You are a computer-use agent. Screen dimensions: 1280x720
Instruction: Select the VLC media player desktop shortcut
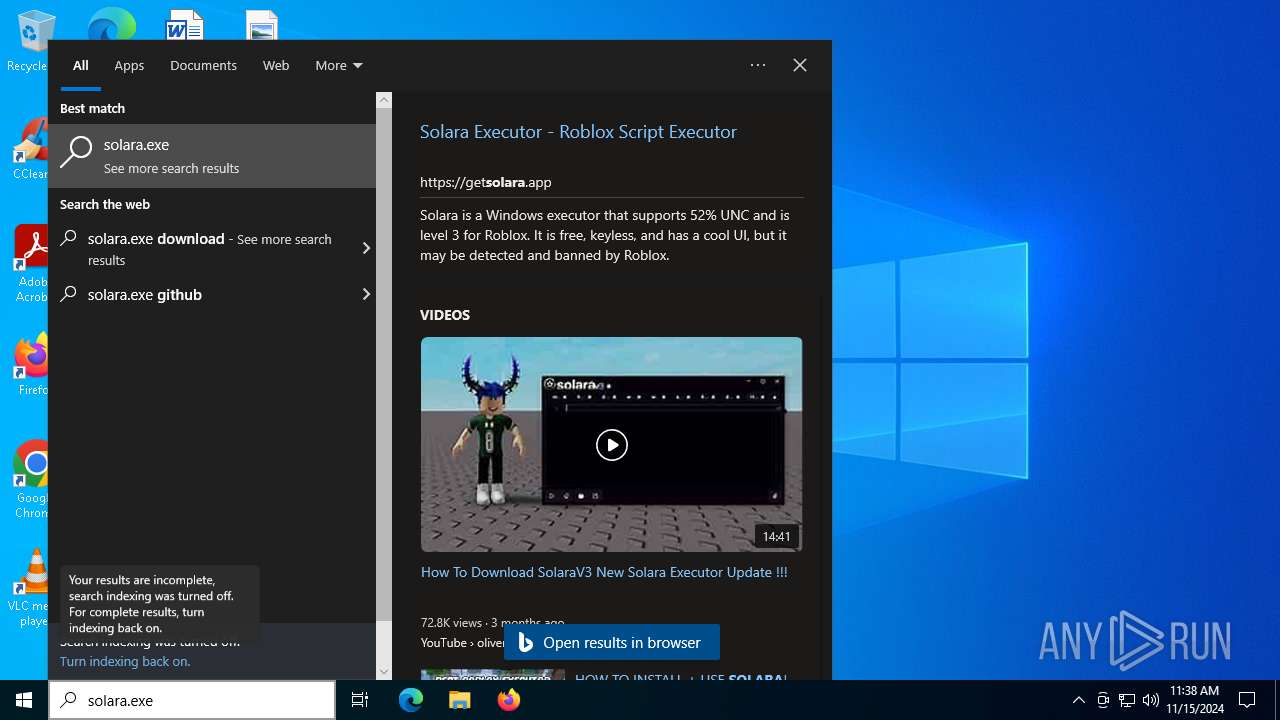[31, 588]
